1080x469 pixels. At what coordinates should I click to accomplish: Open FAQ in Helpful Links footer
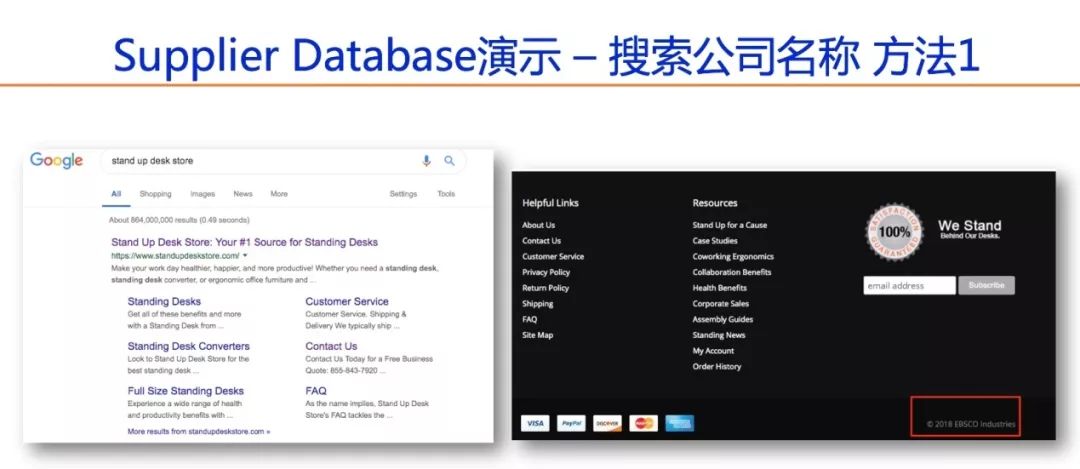[x=530, y=320]
